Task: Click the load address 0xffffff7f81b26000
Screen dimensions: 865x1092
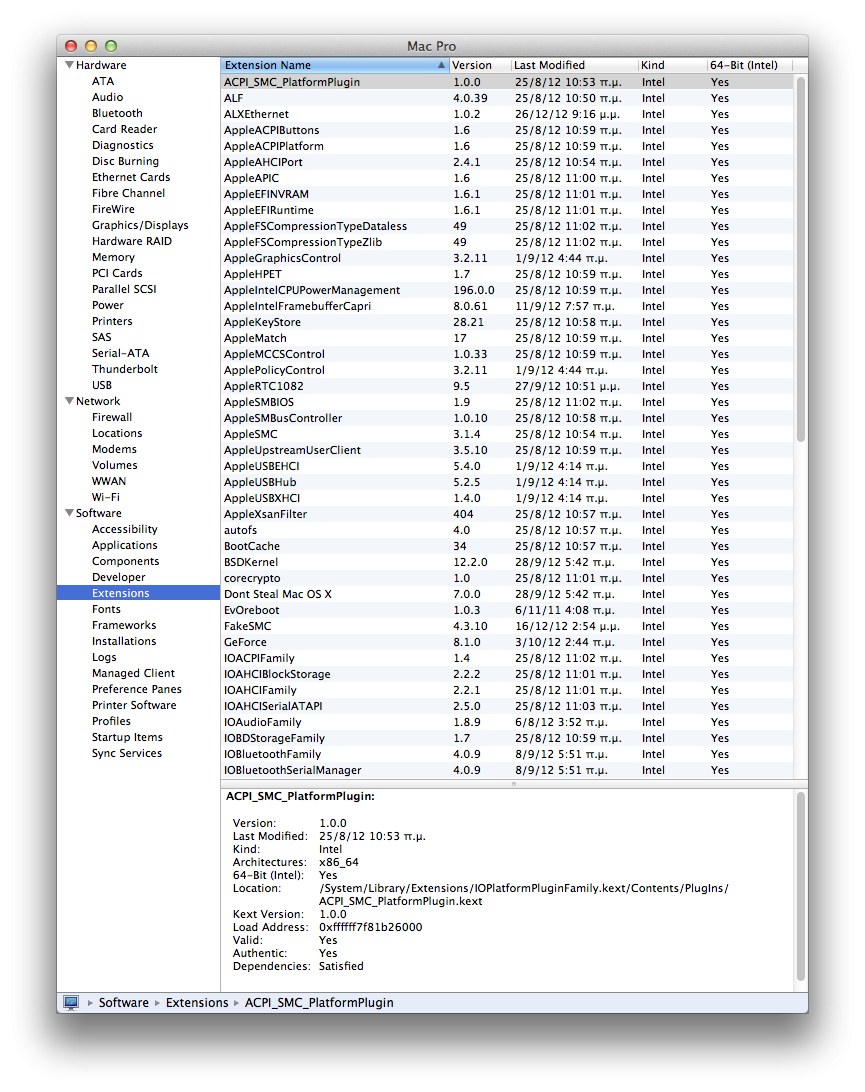Action: coord(371,927)
